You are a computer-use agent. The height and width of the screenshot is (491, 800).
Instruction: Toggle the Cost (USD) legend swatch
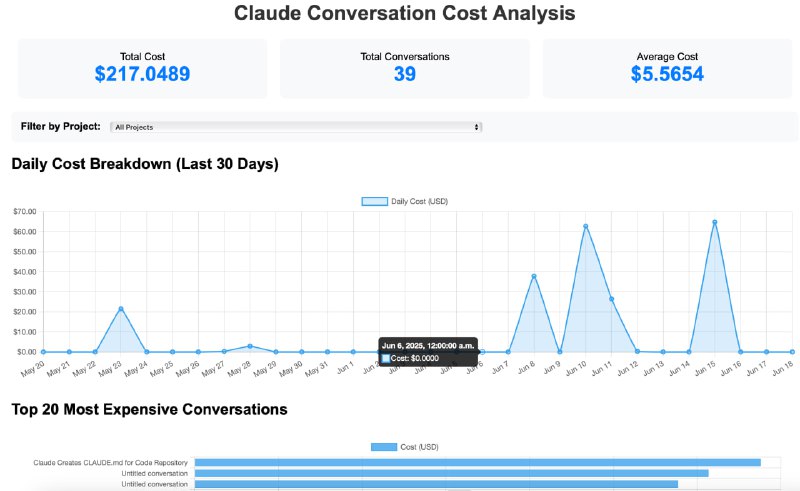[x=384, y=447]
